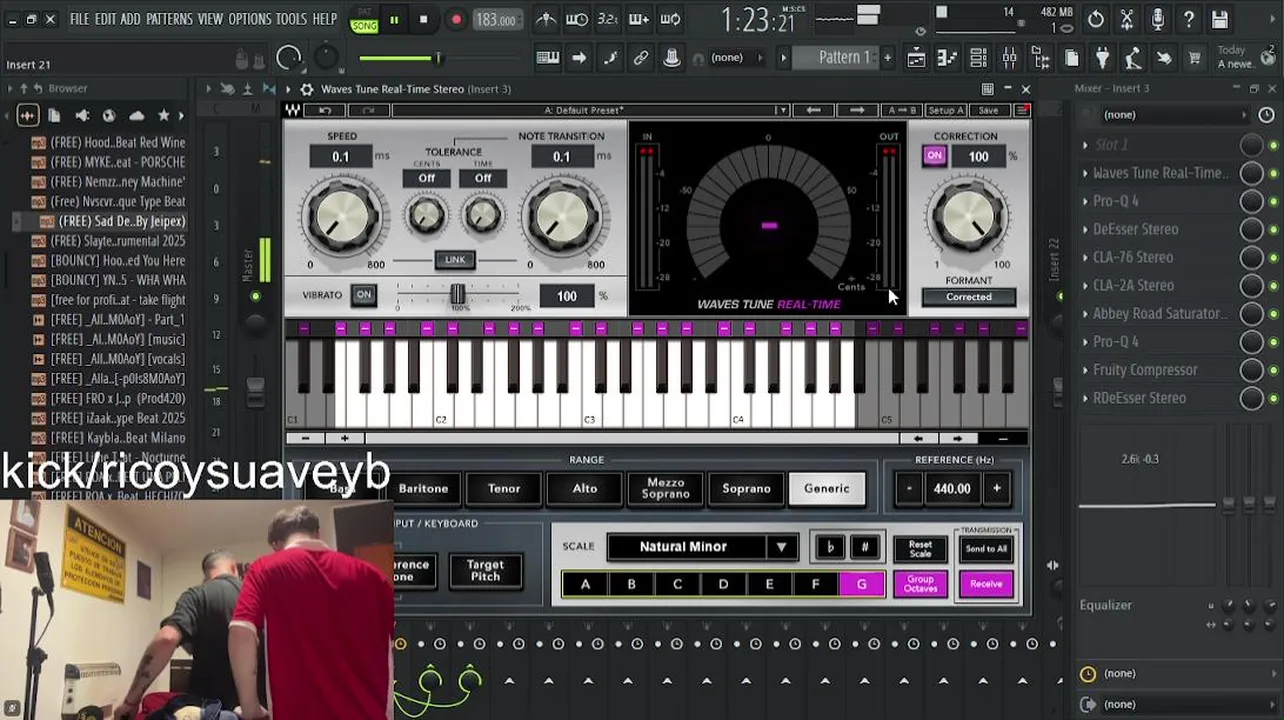Open the VIEW menu

(210, 19)
